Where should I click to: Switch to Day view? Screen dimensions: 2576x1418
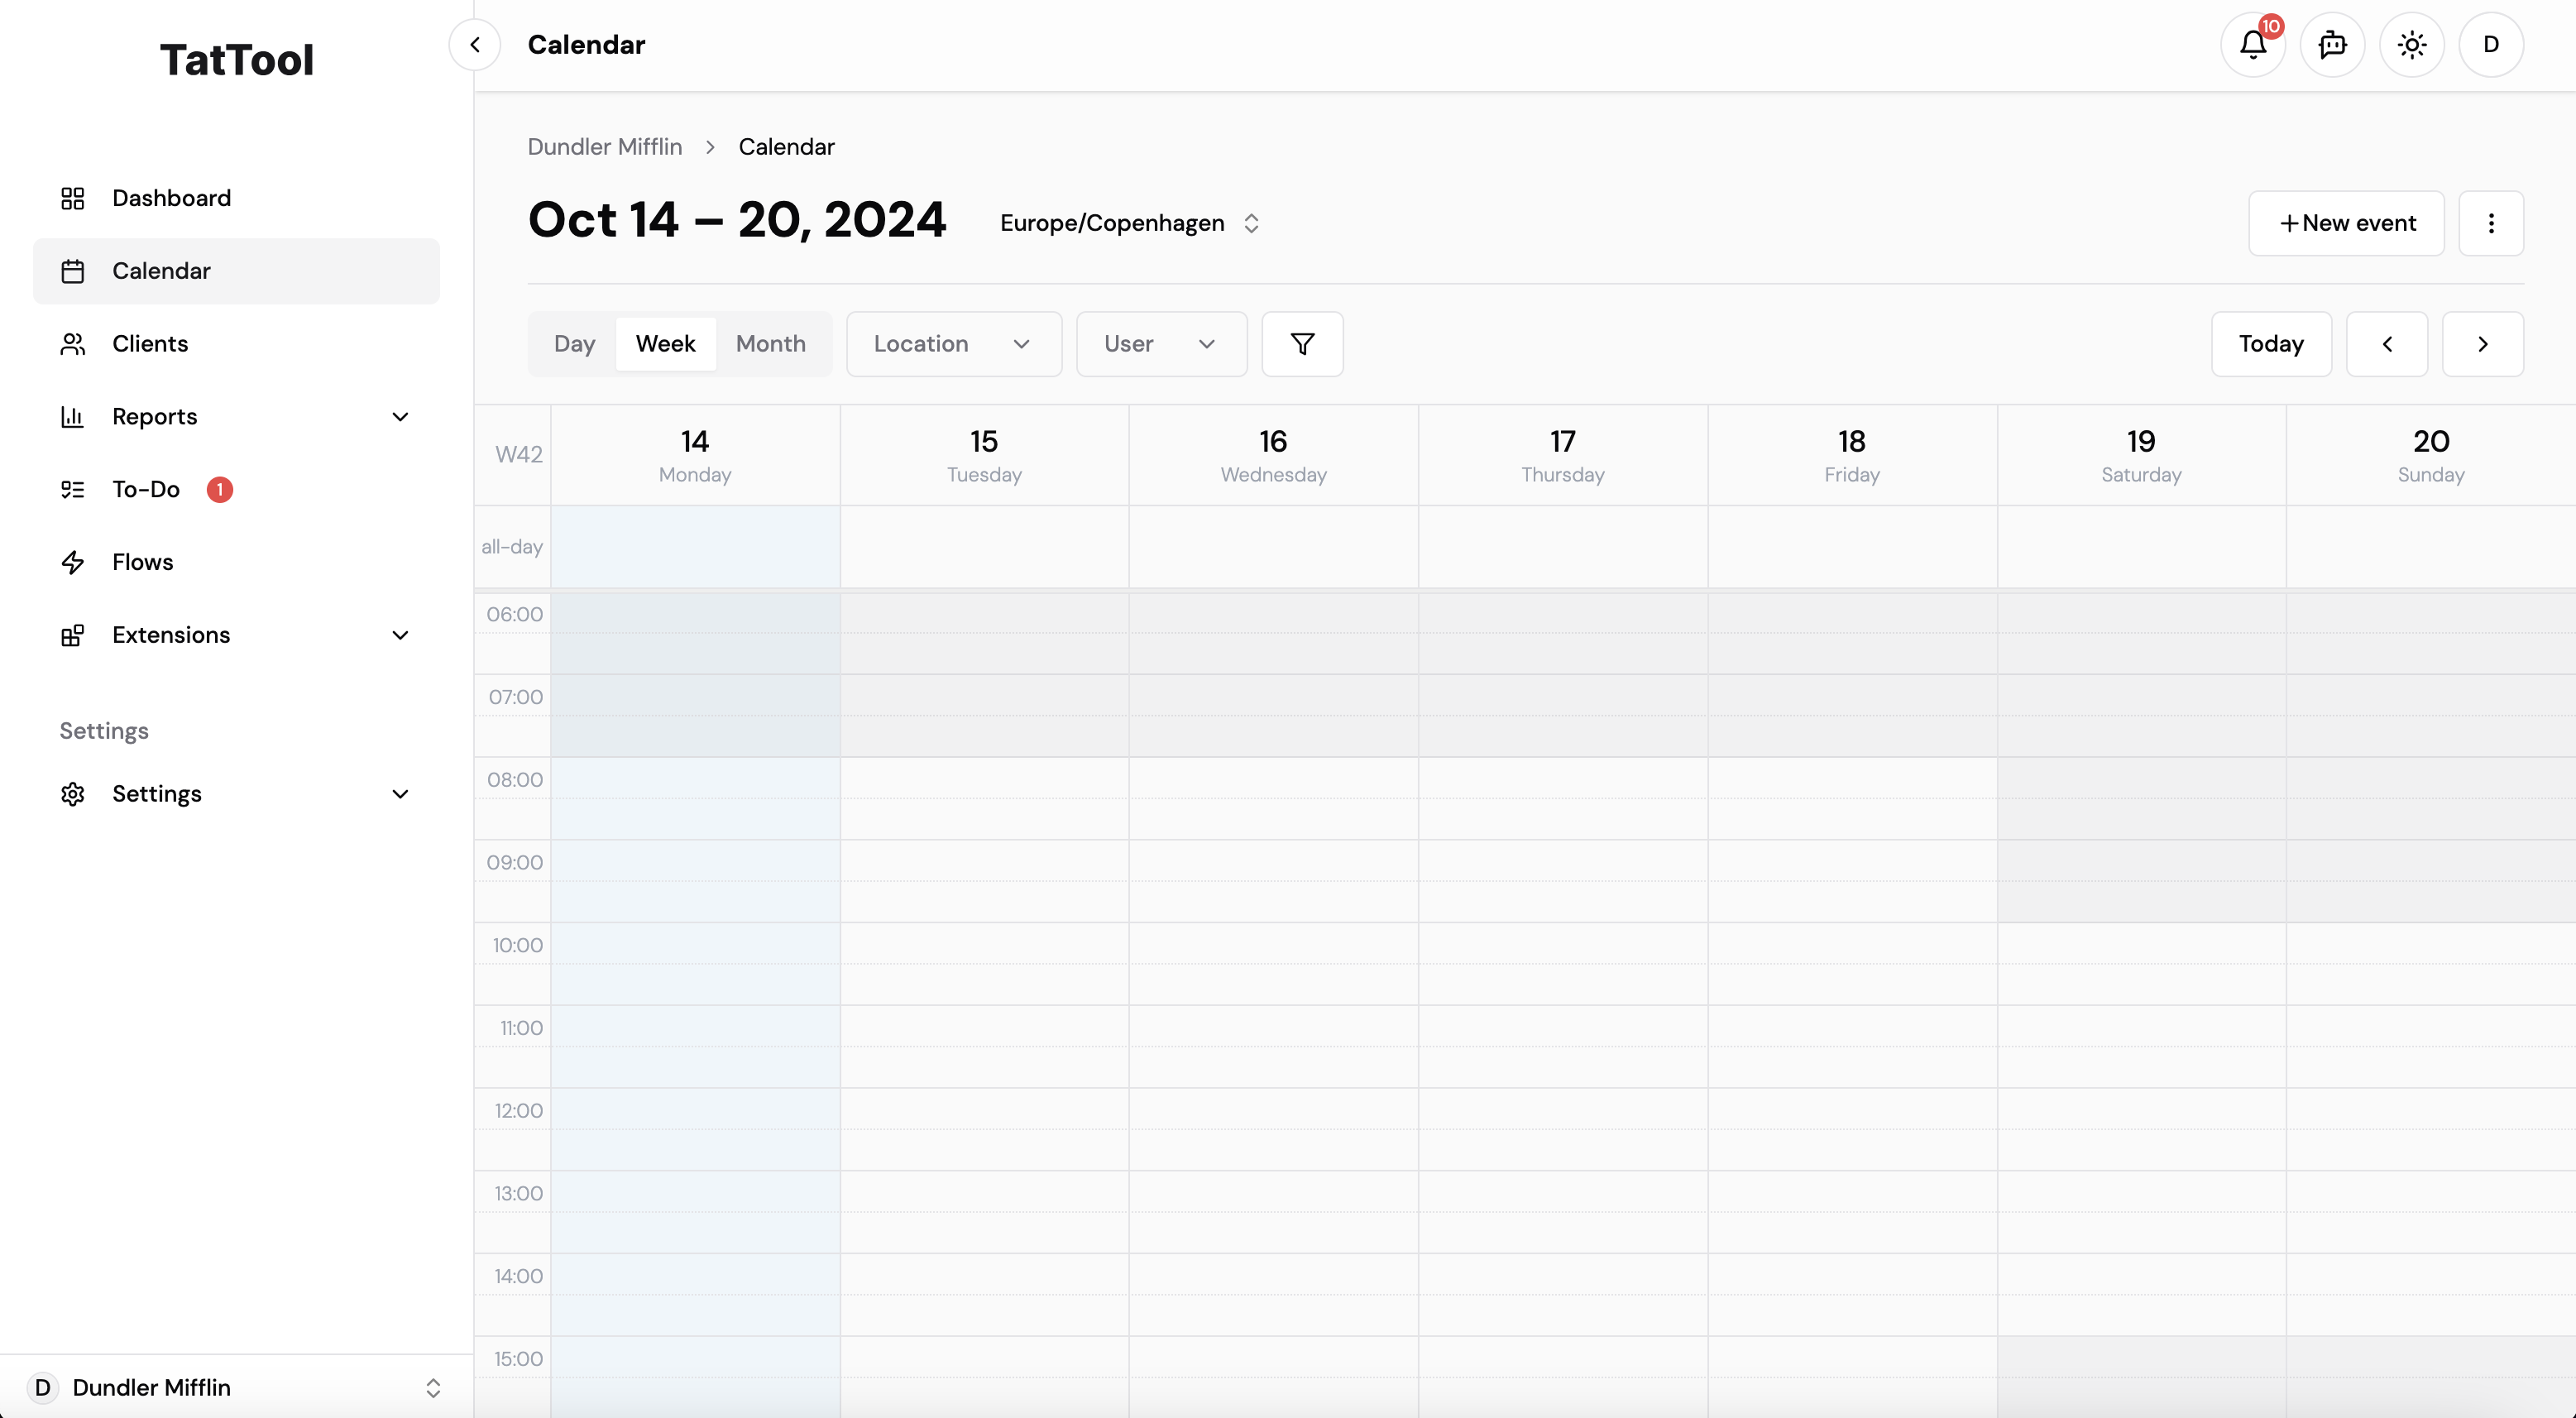(575, 344)
